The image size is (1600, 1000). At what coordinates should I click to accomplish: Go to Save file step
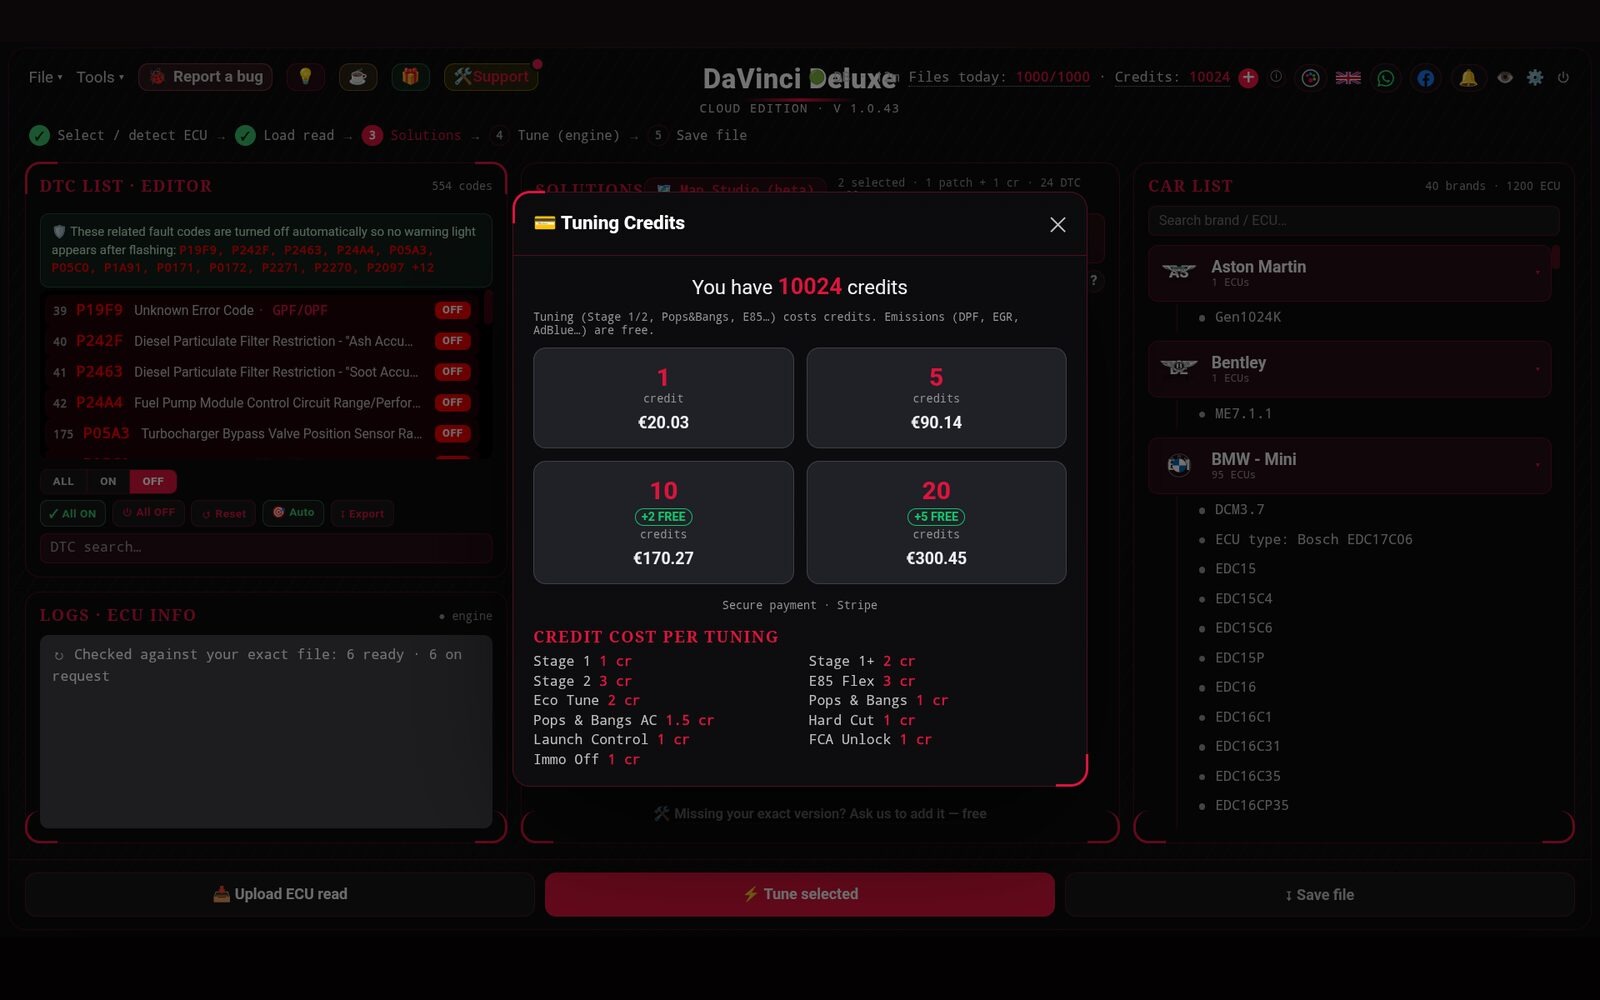[x=698, y=135]
